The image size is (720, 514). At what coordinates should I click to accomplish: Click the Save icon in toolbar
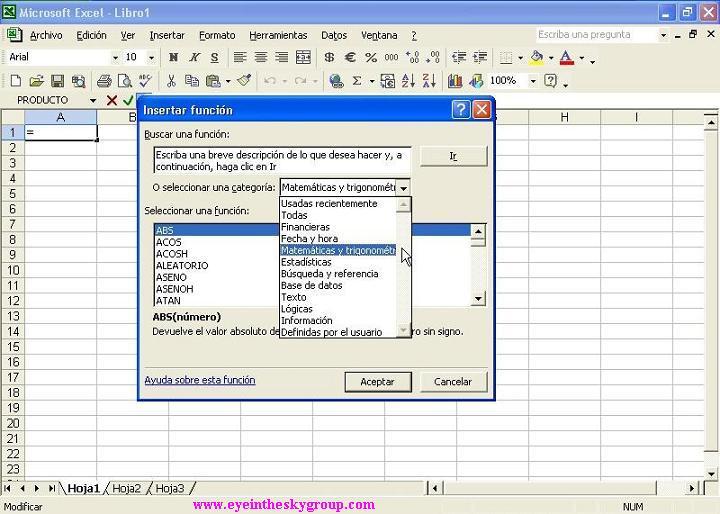click(57, 81)
